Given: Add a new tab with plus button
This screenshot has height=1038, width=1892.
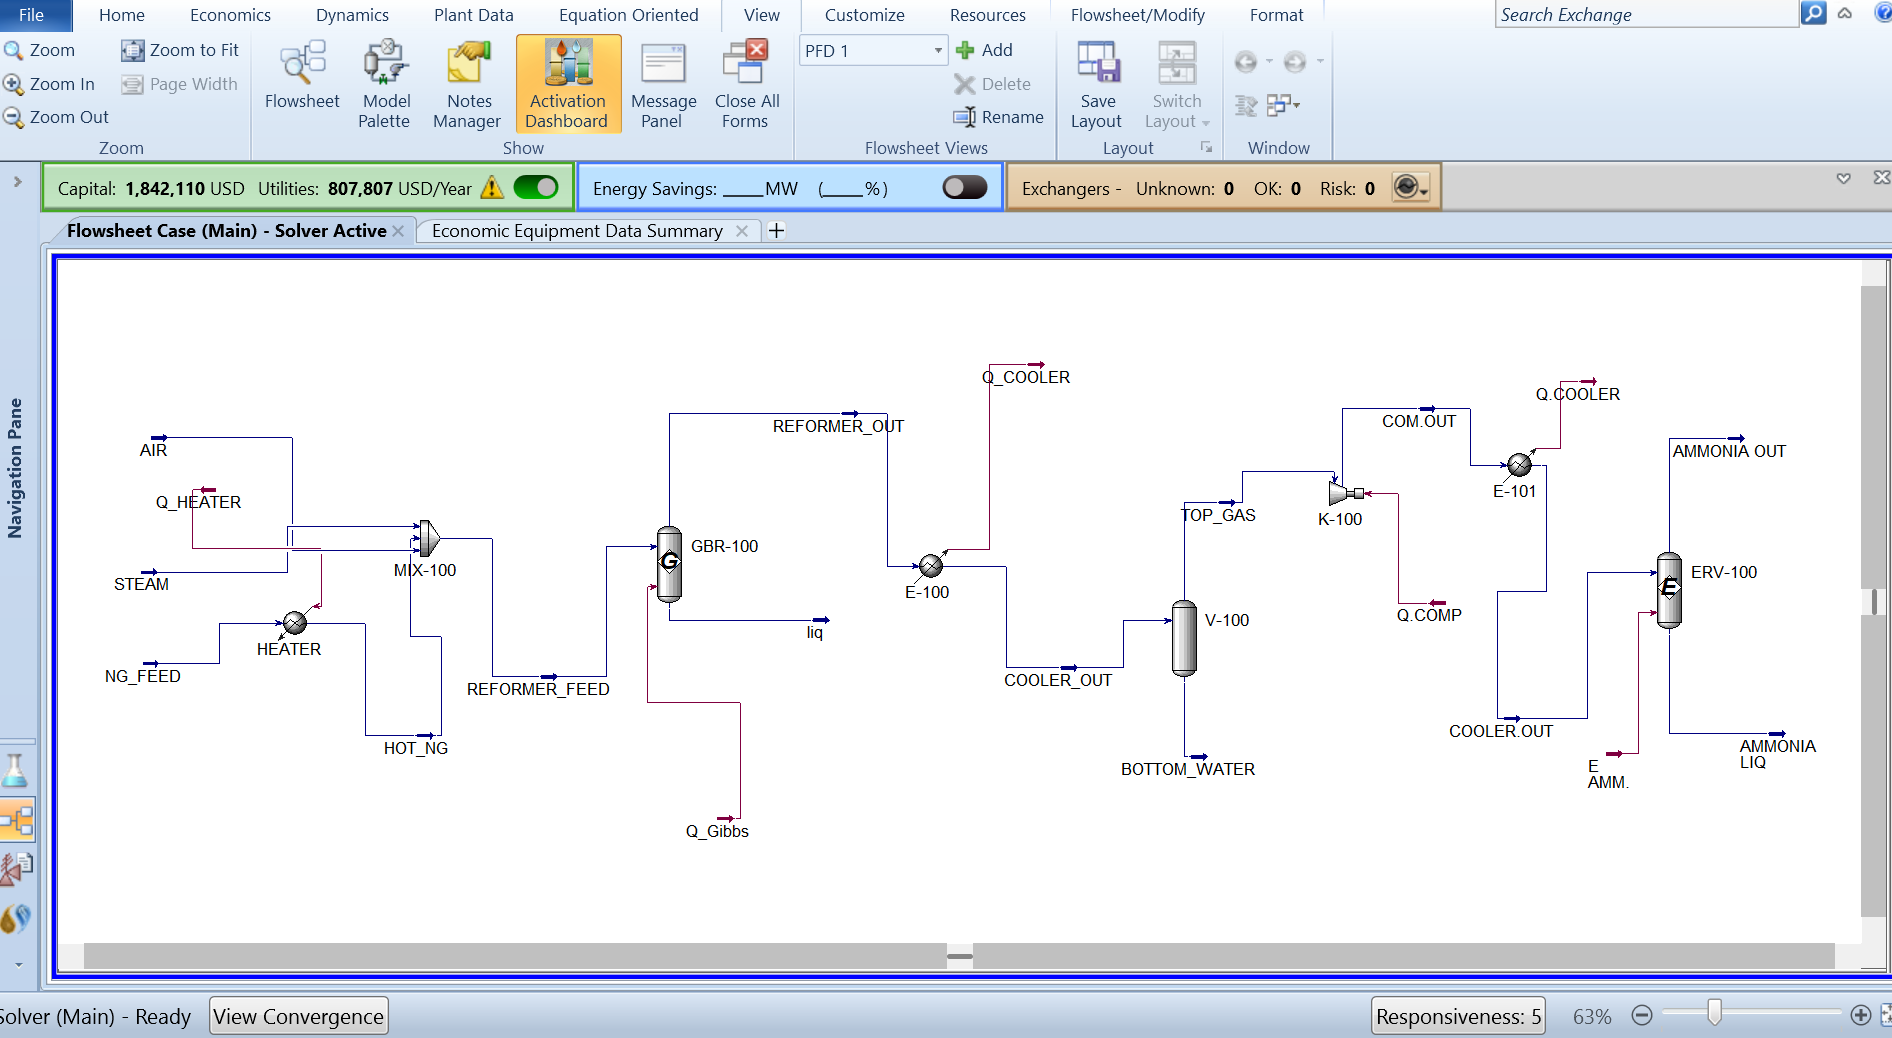Looking at the screenshot, I should click(776, 231).
